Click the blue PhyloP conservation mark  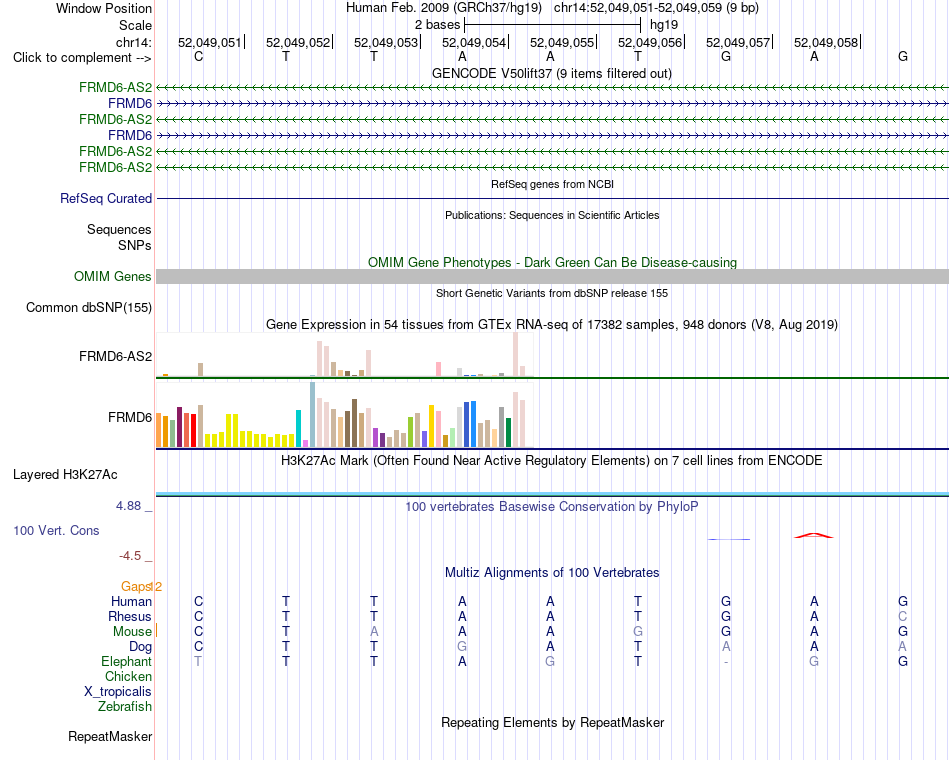tap(729, 539)
